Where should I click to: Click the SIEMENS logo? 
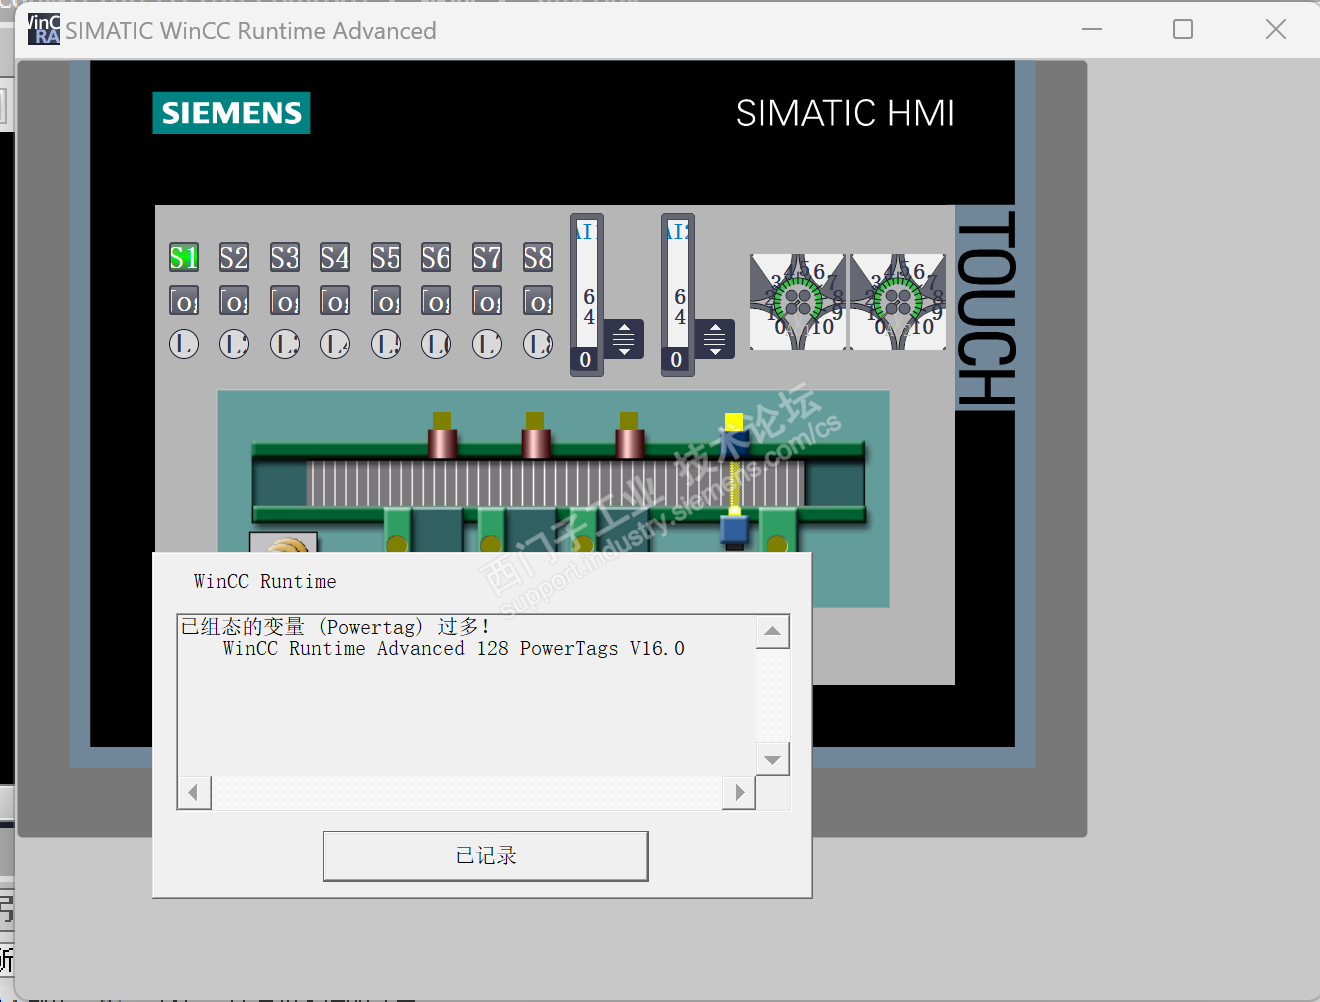coord(231,113)
